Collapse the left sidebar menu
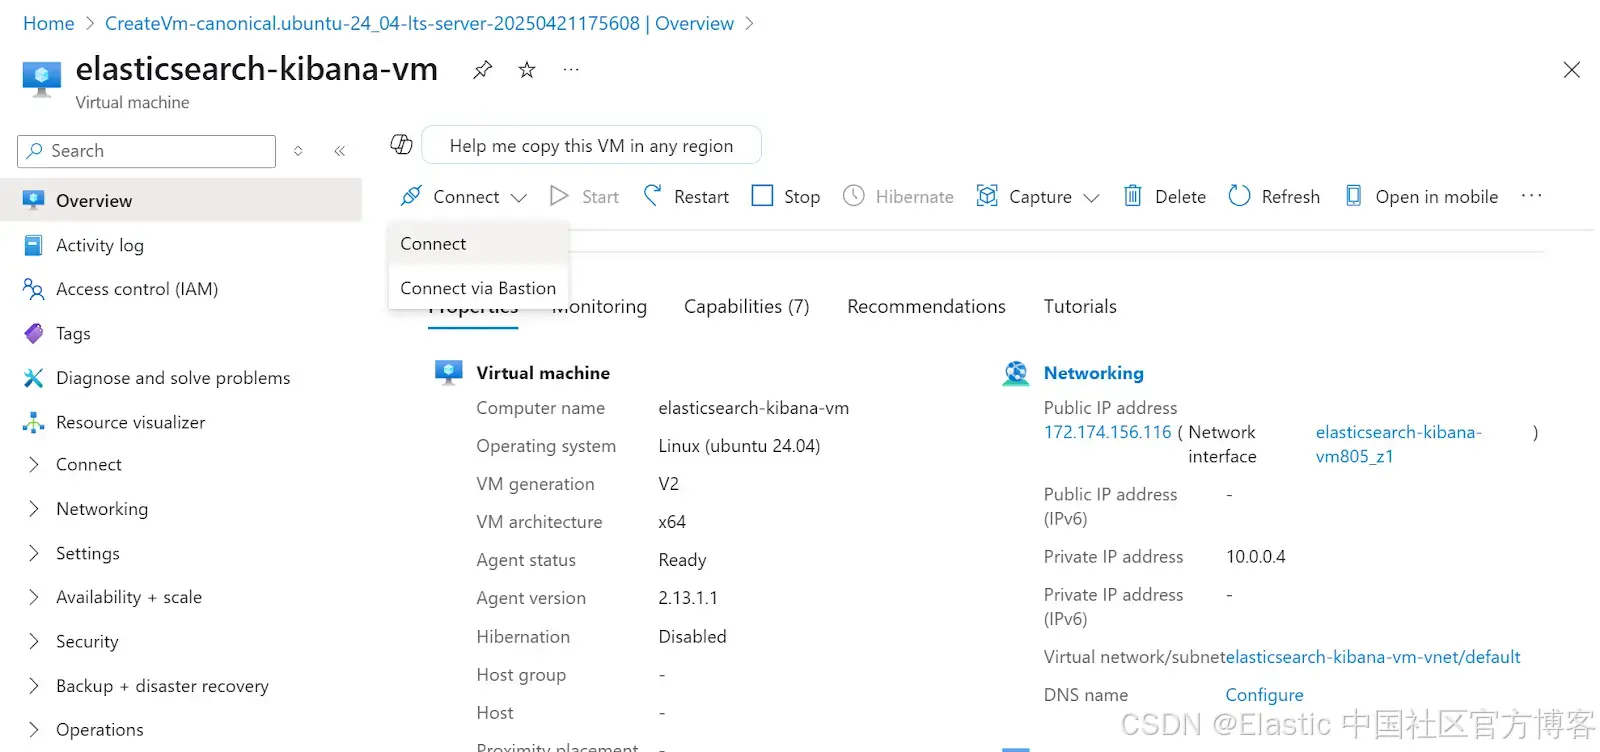 [340, 151]
